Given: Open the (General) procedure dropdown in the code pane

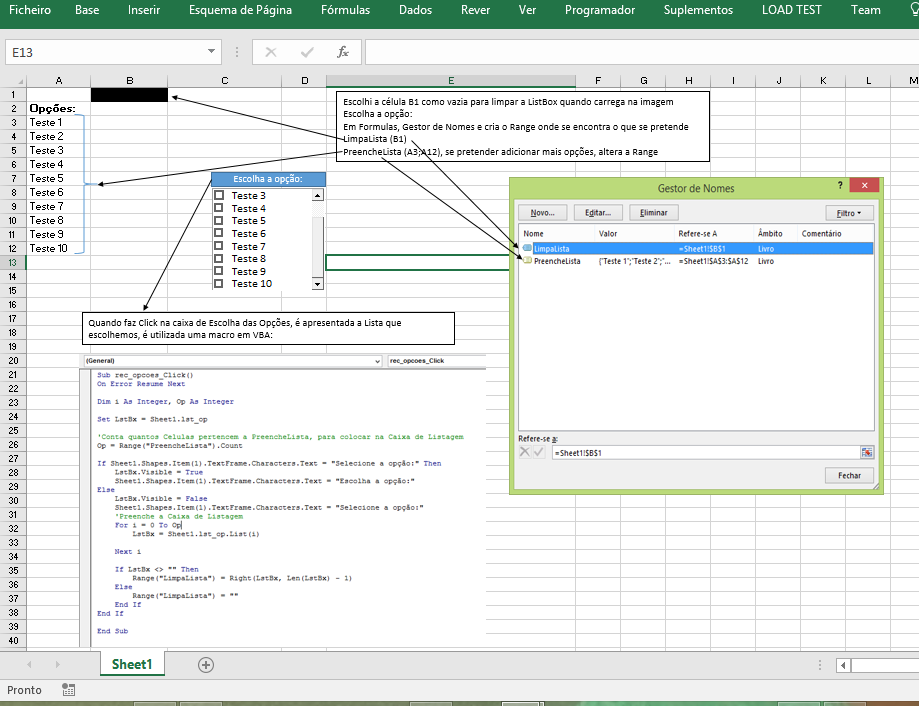Looking at the screenshot, I should [378, 361].
